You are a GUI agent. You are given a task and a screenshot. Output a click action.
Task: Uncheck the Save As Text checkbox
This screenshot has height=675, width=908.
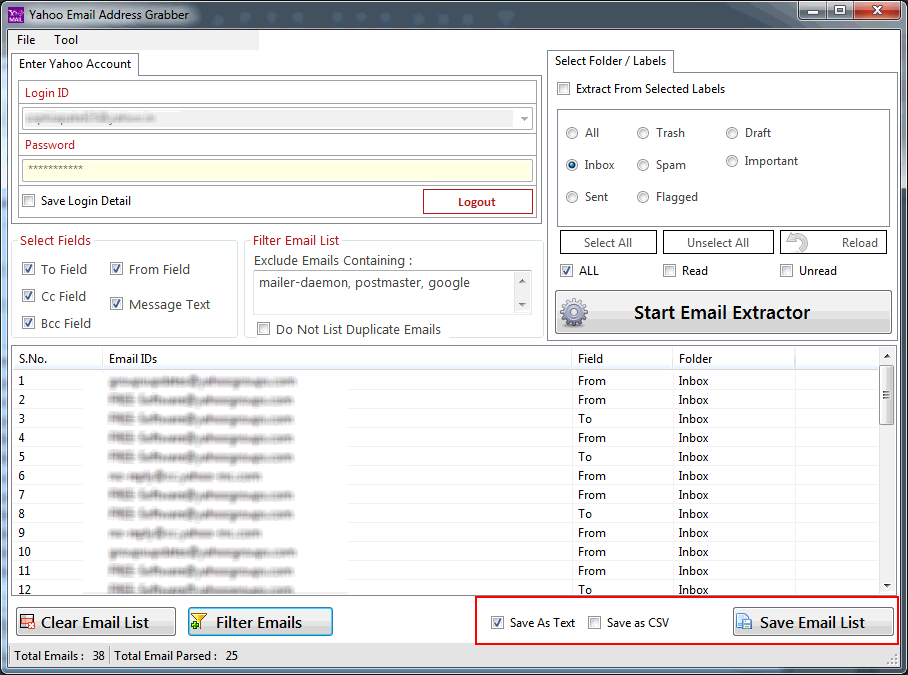[x=497, y=622]
